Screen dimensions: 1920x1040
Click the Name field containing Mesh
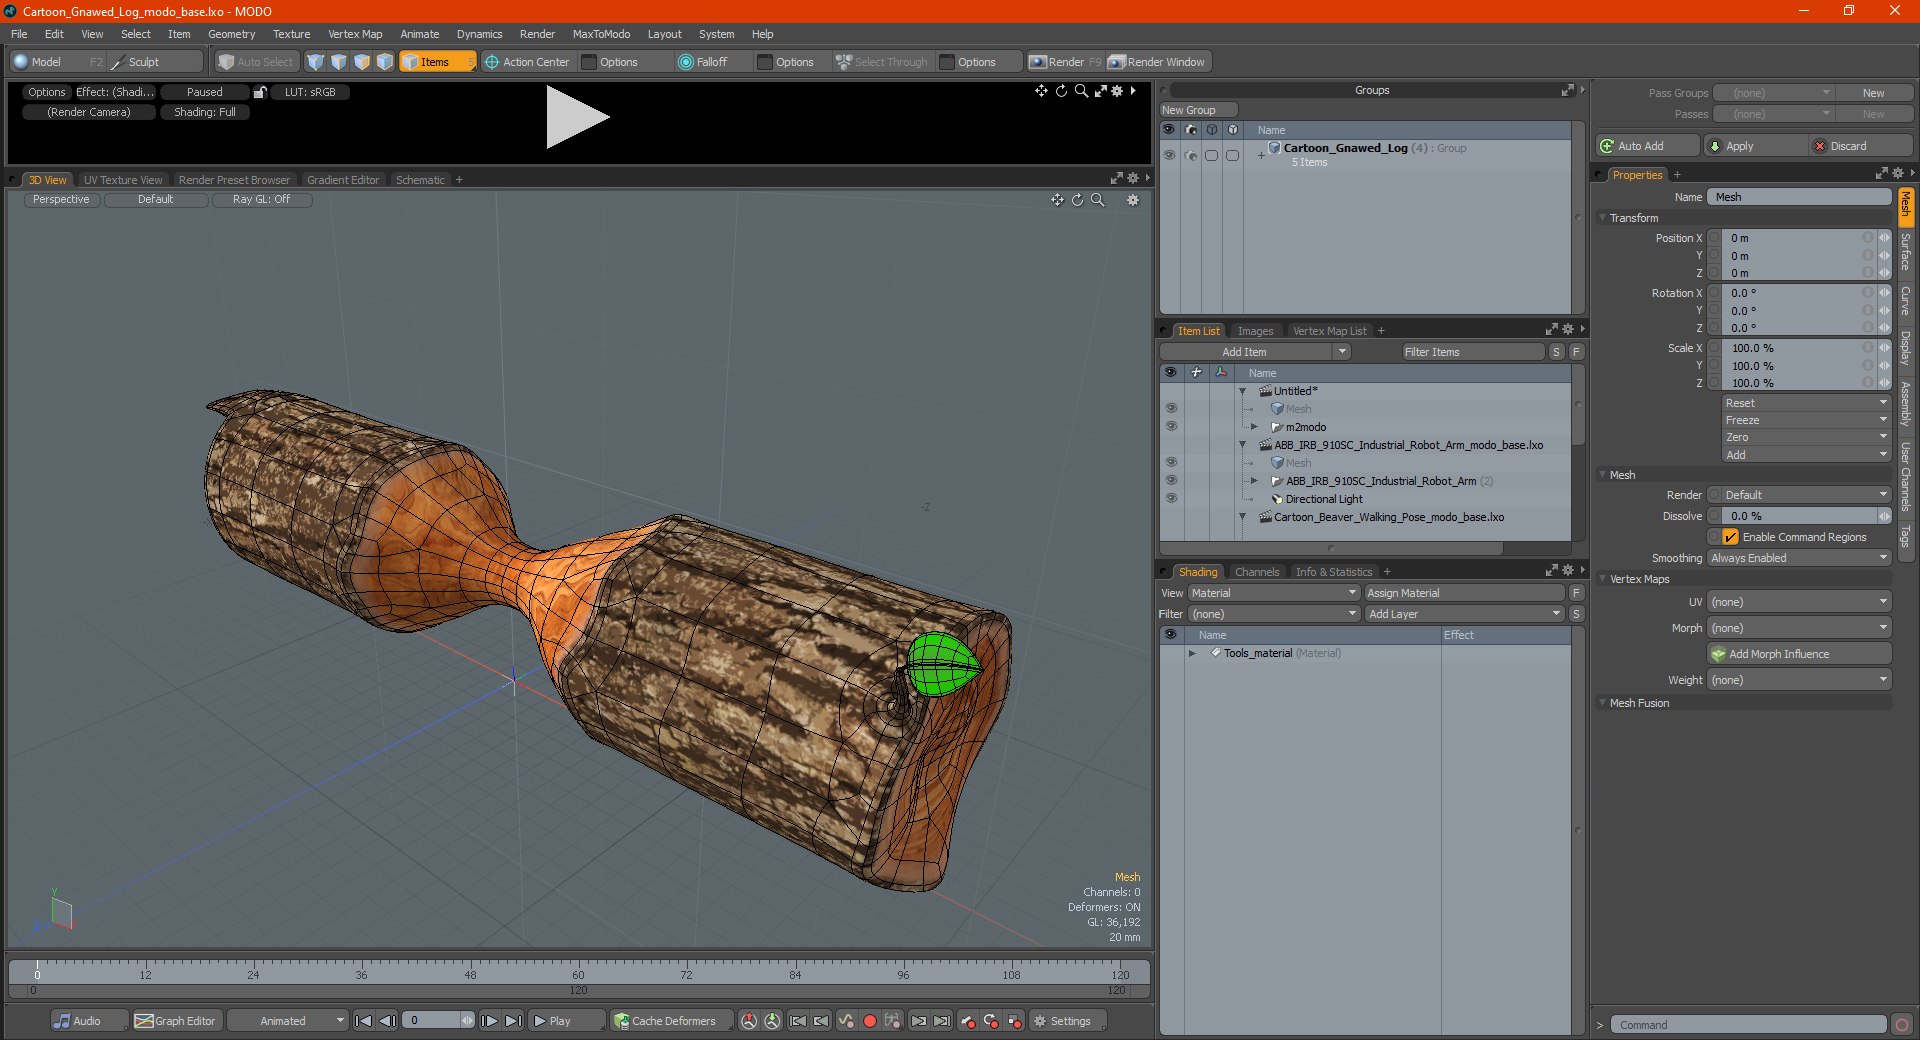click(1799, 197)
